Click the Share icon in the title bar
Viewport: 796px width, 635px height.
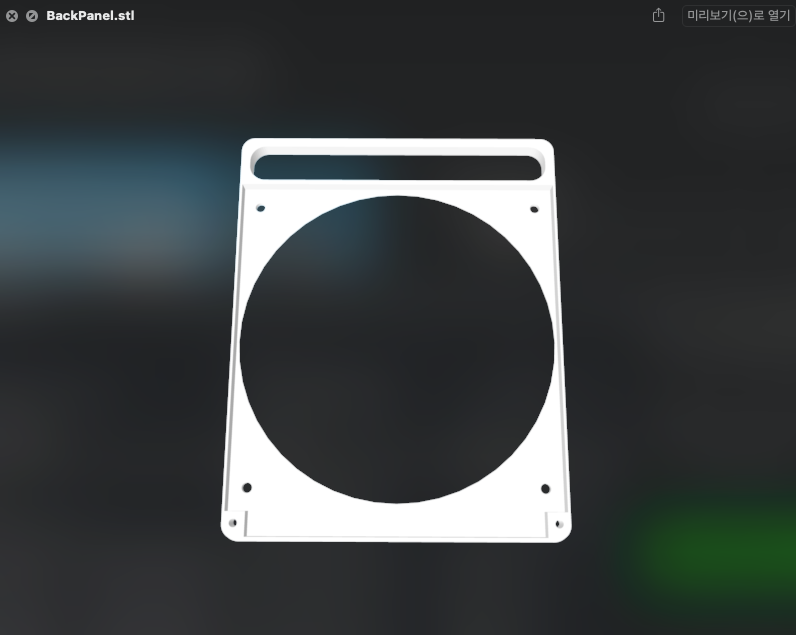(x=658, y=16)
